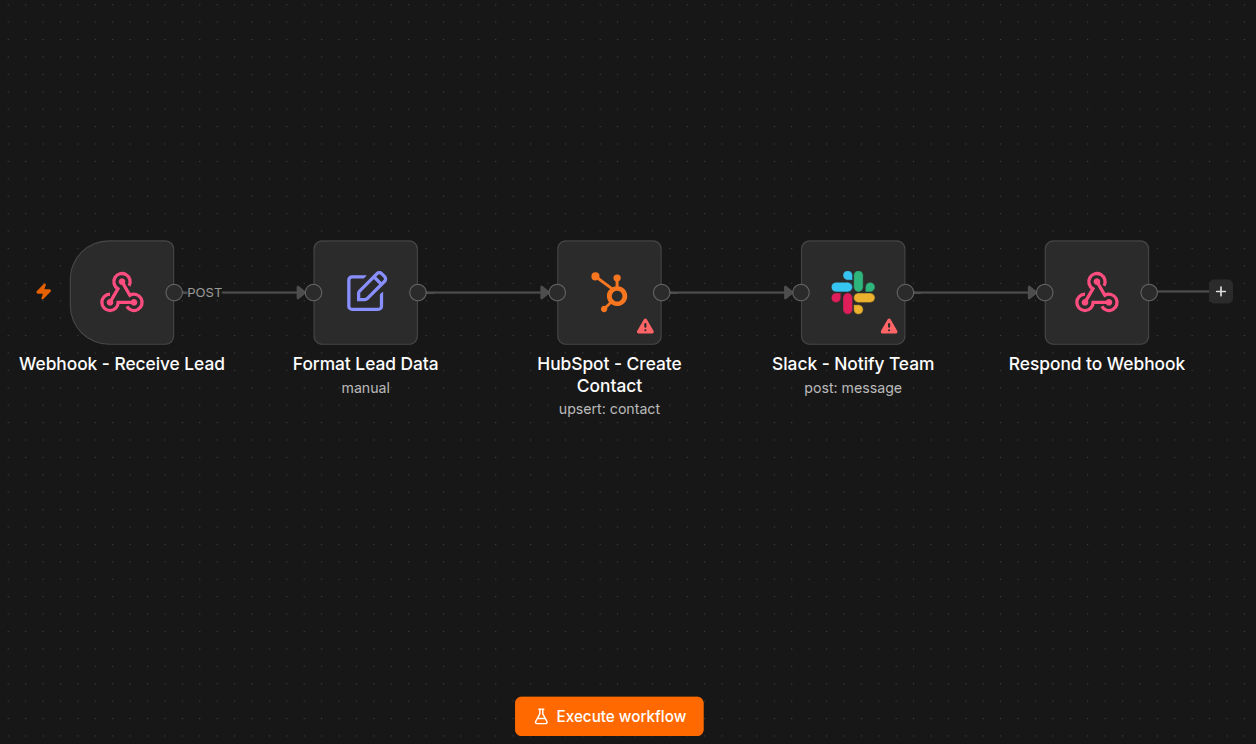Open the Webhook - Receive Lead node
This screenshot has height=744, width=1256.
click(x=122, y=292)
